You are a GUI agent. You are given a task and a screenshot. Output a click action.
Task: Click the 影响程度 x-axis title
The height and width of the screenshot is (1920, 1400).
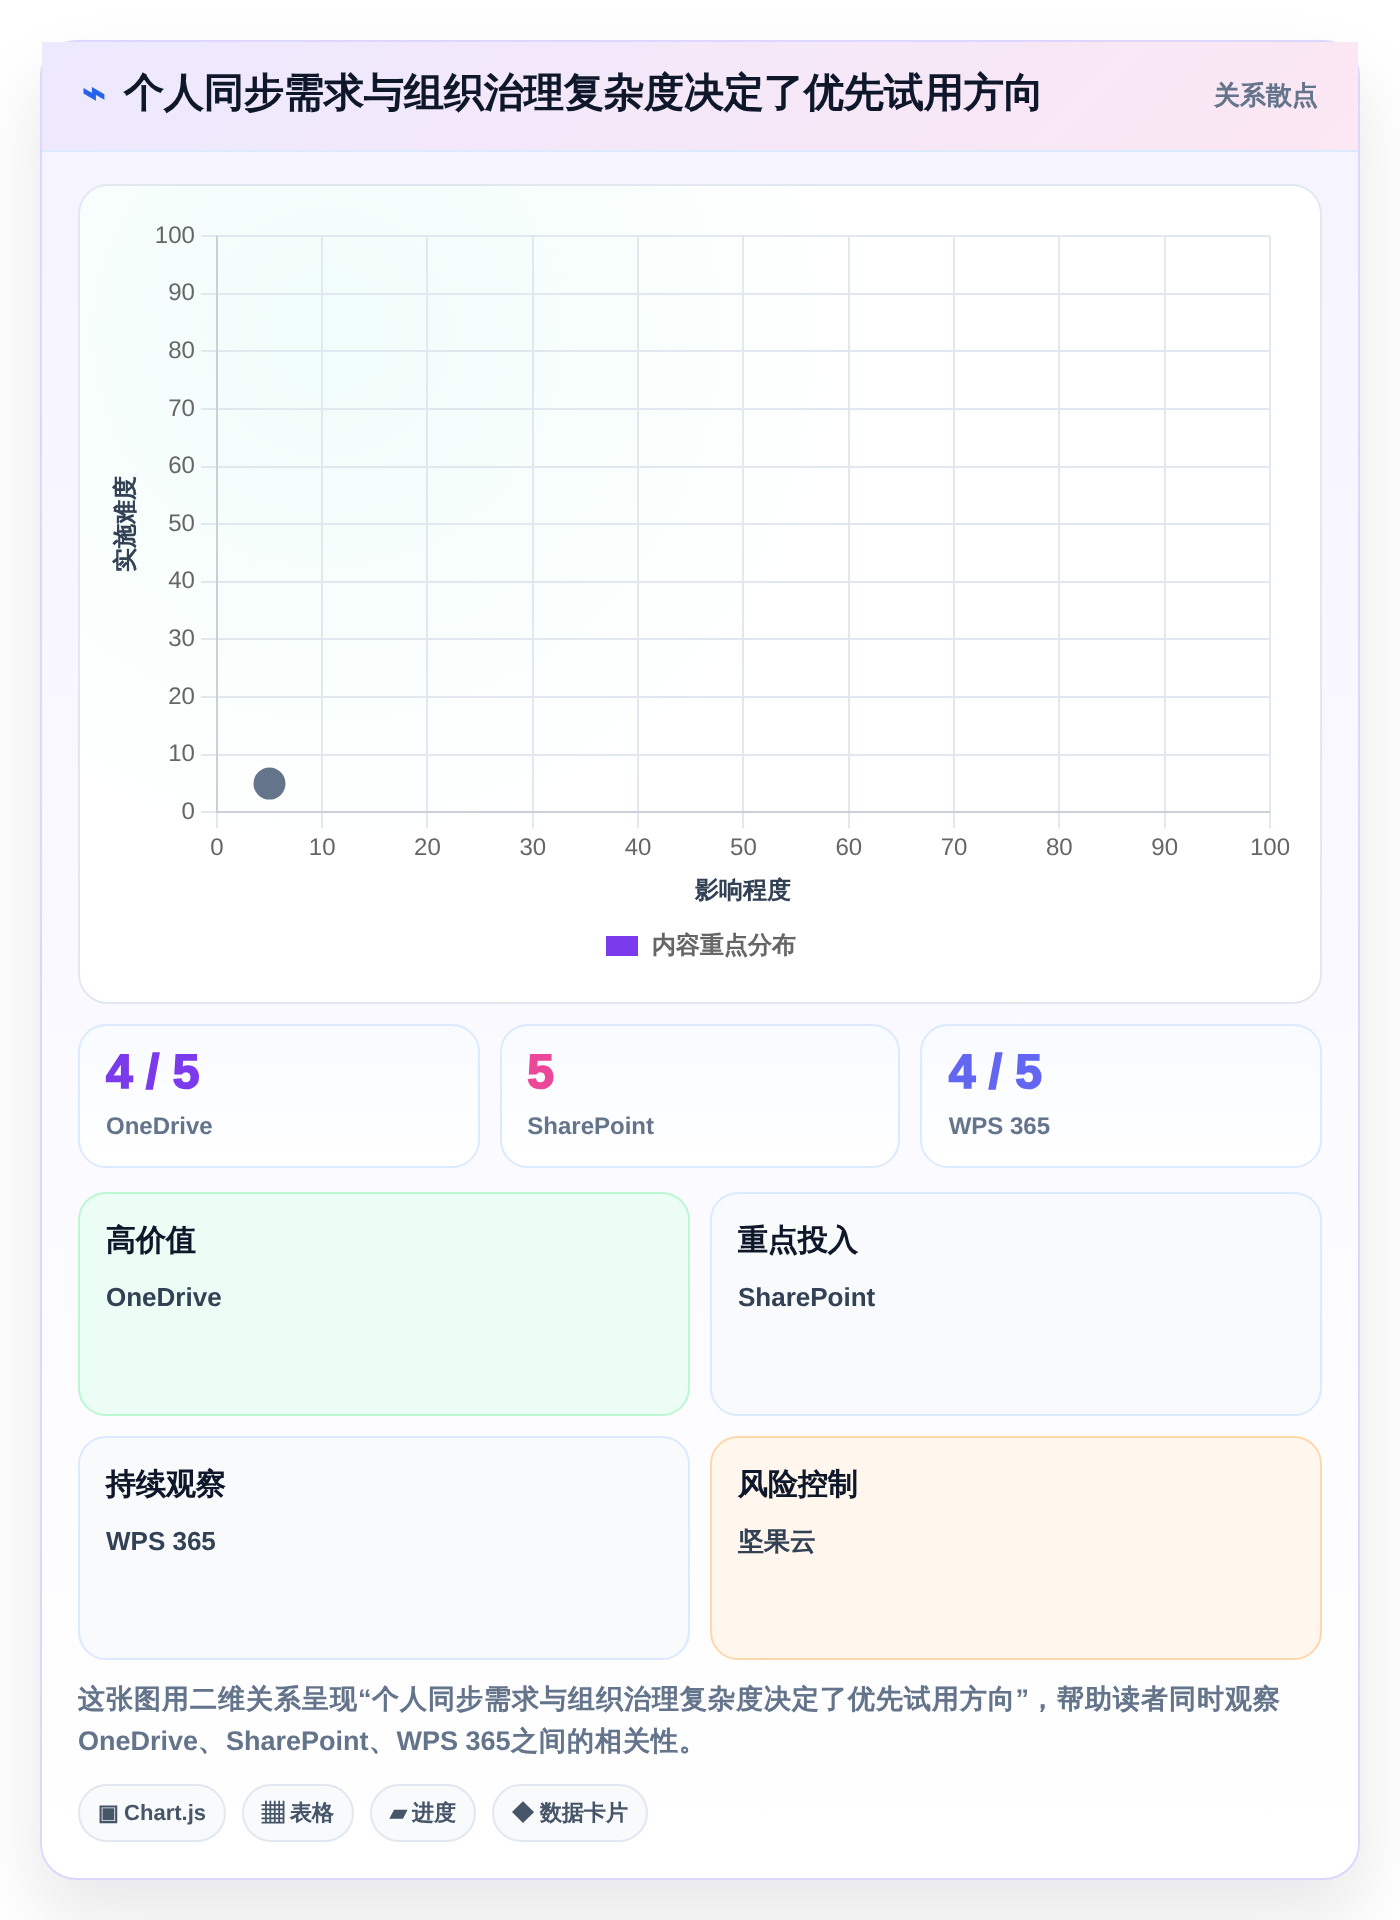(743, 890)
